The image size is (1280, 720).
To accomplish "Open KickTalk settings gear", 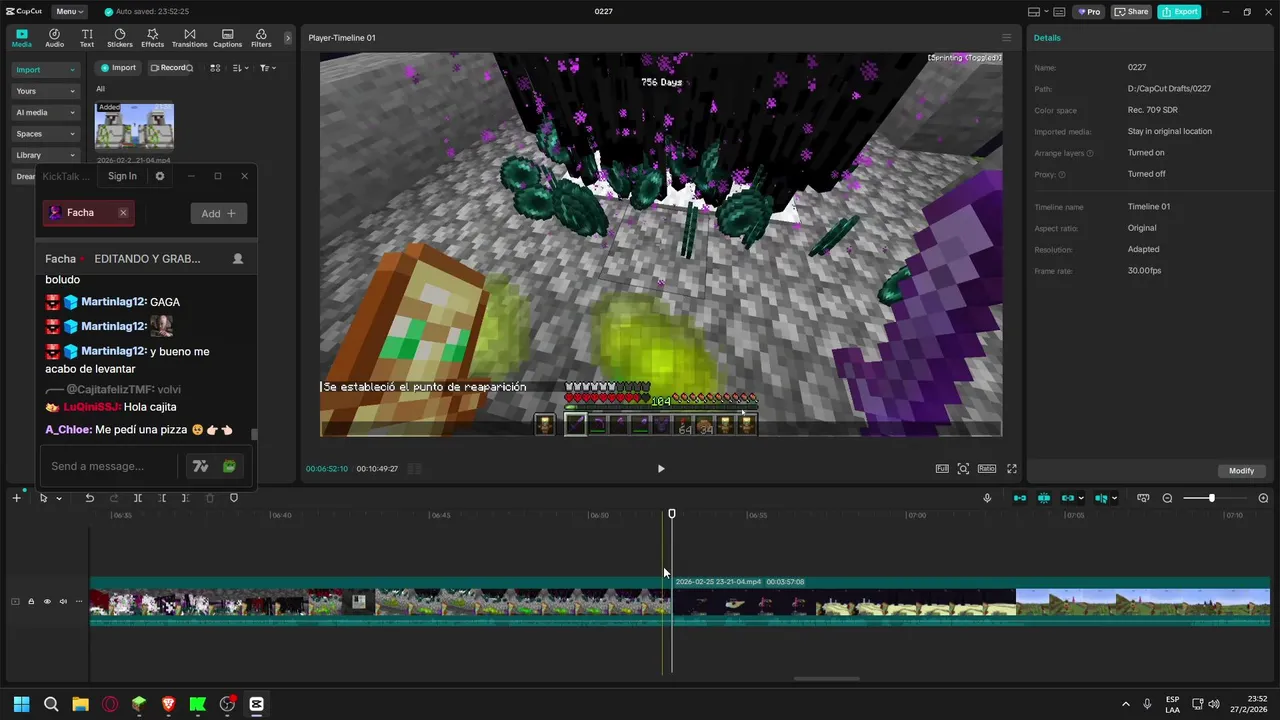I will click(160, 176).
